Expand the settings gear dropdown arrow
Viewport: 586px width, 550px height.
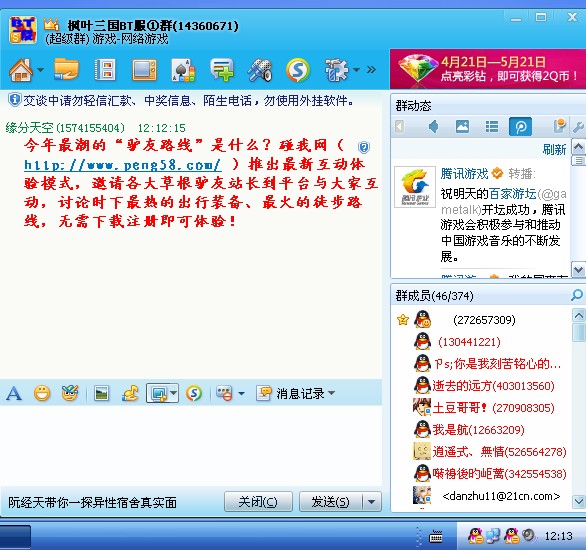point(356,70)
